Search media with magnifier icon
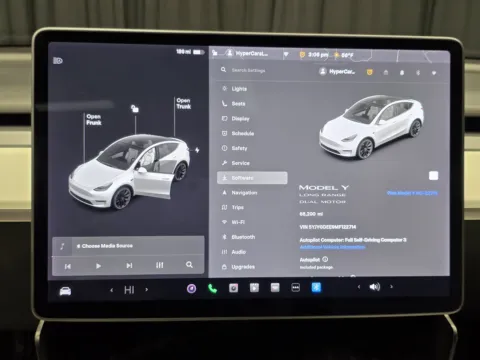The image size is (480, 360). point(189,265)
